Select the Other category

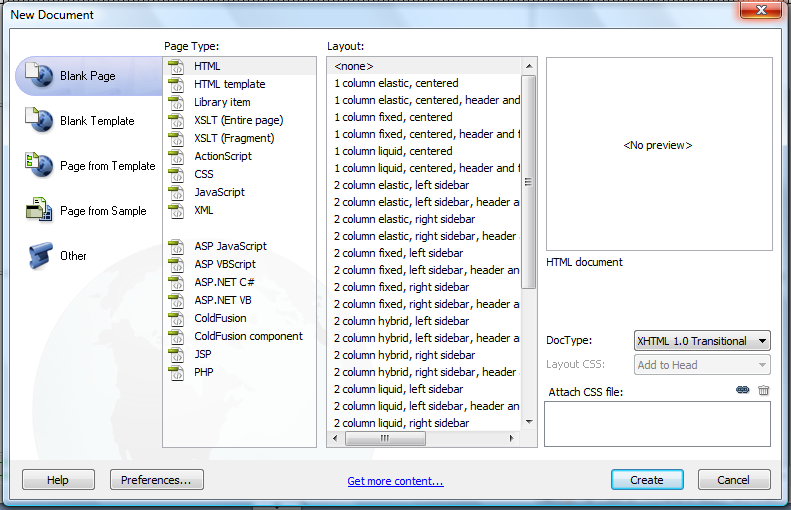[x=73, y=256]
